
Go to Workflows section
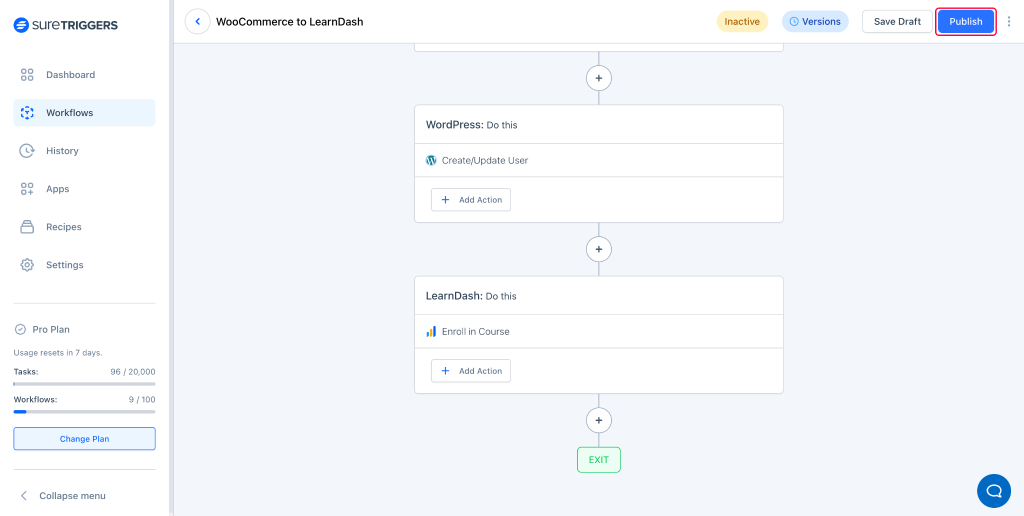(84, 112)
